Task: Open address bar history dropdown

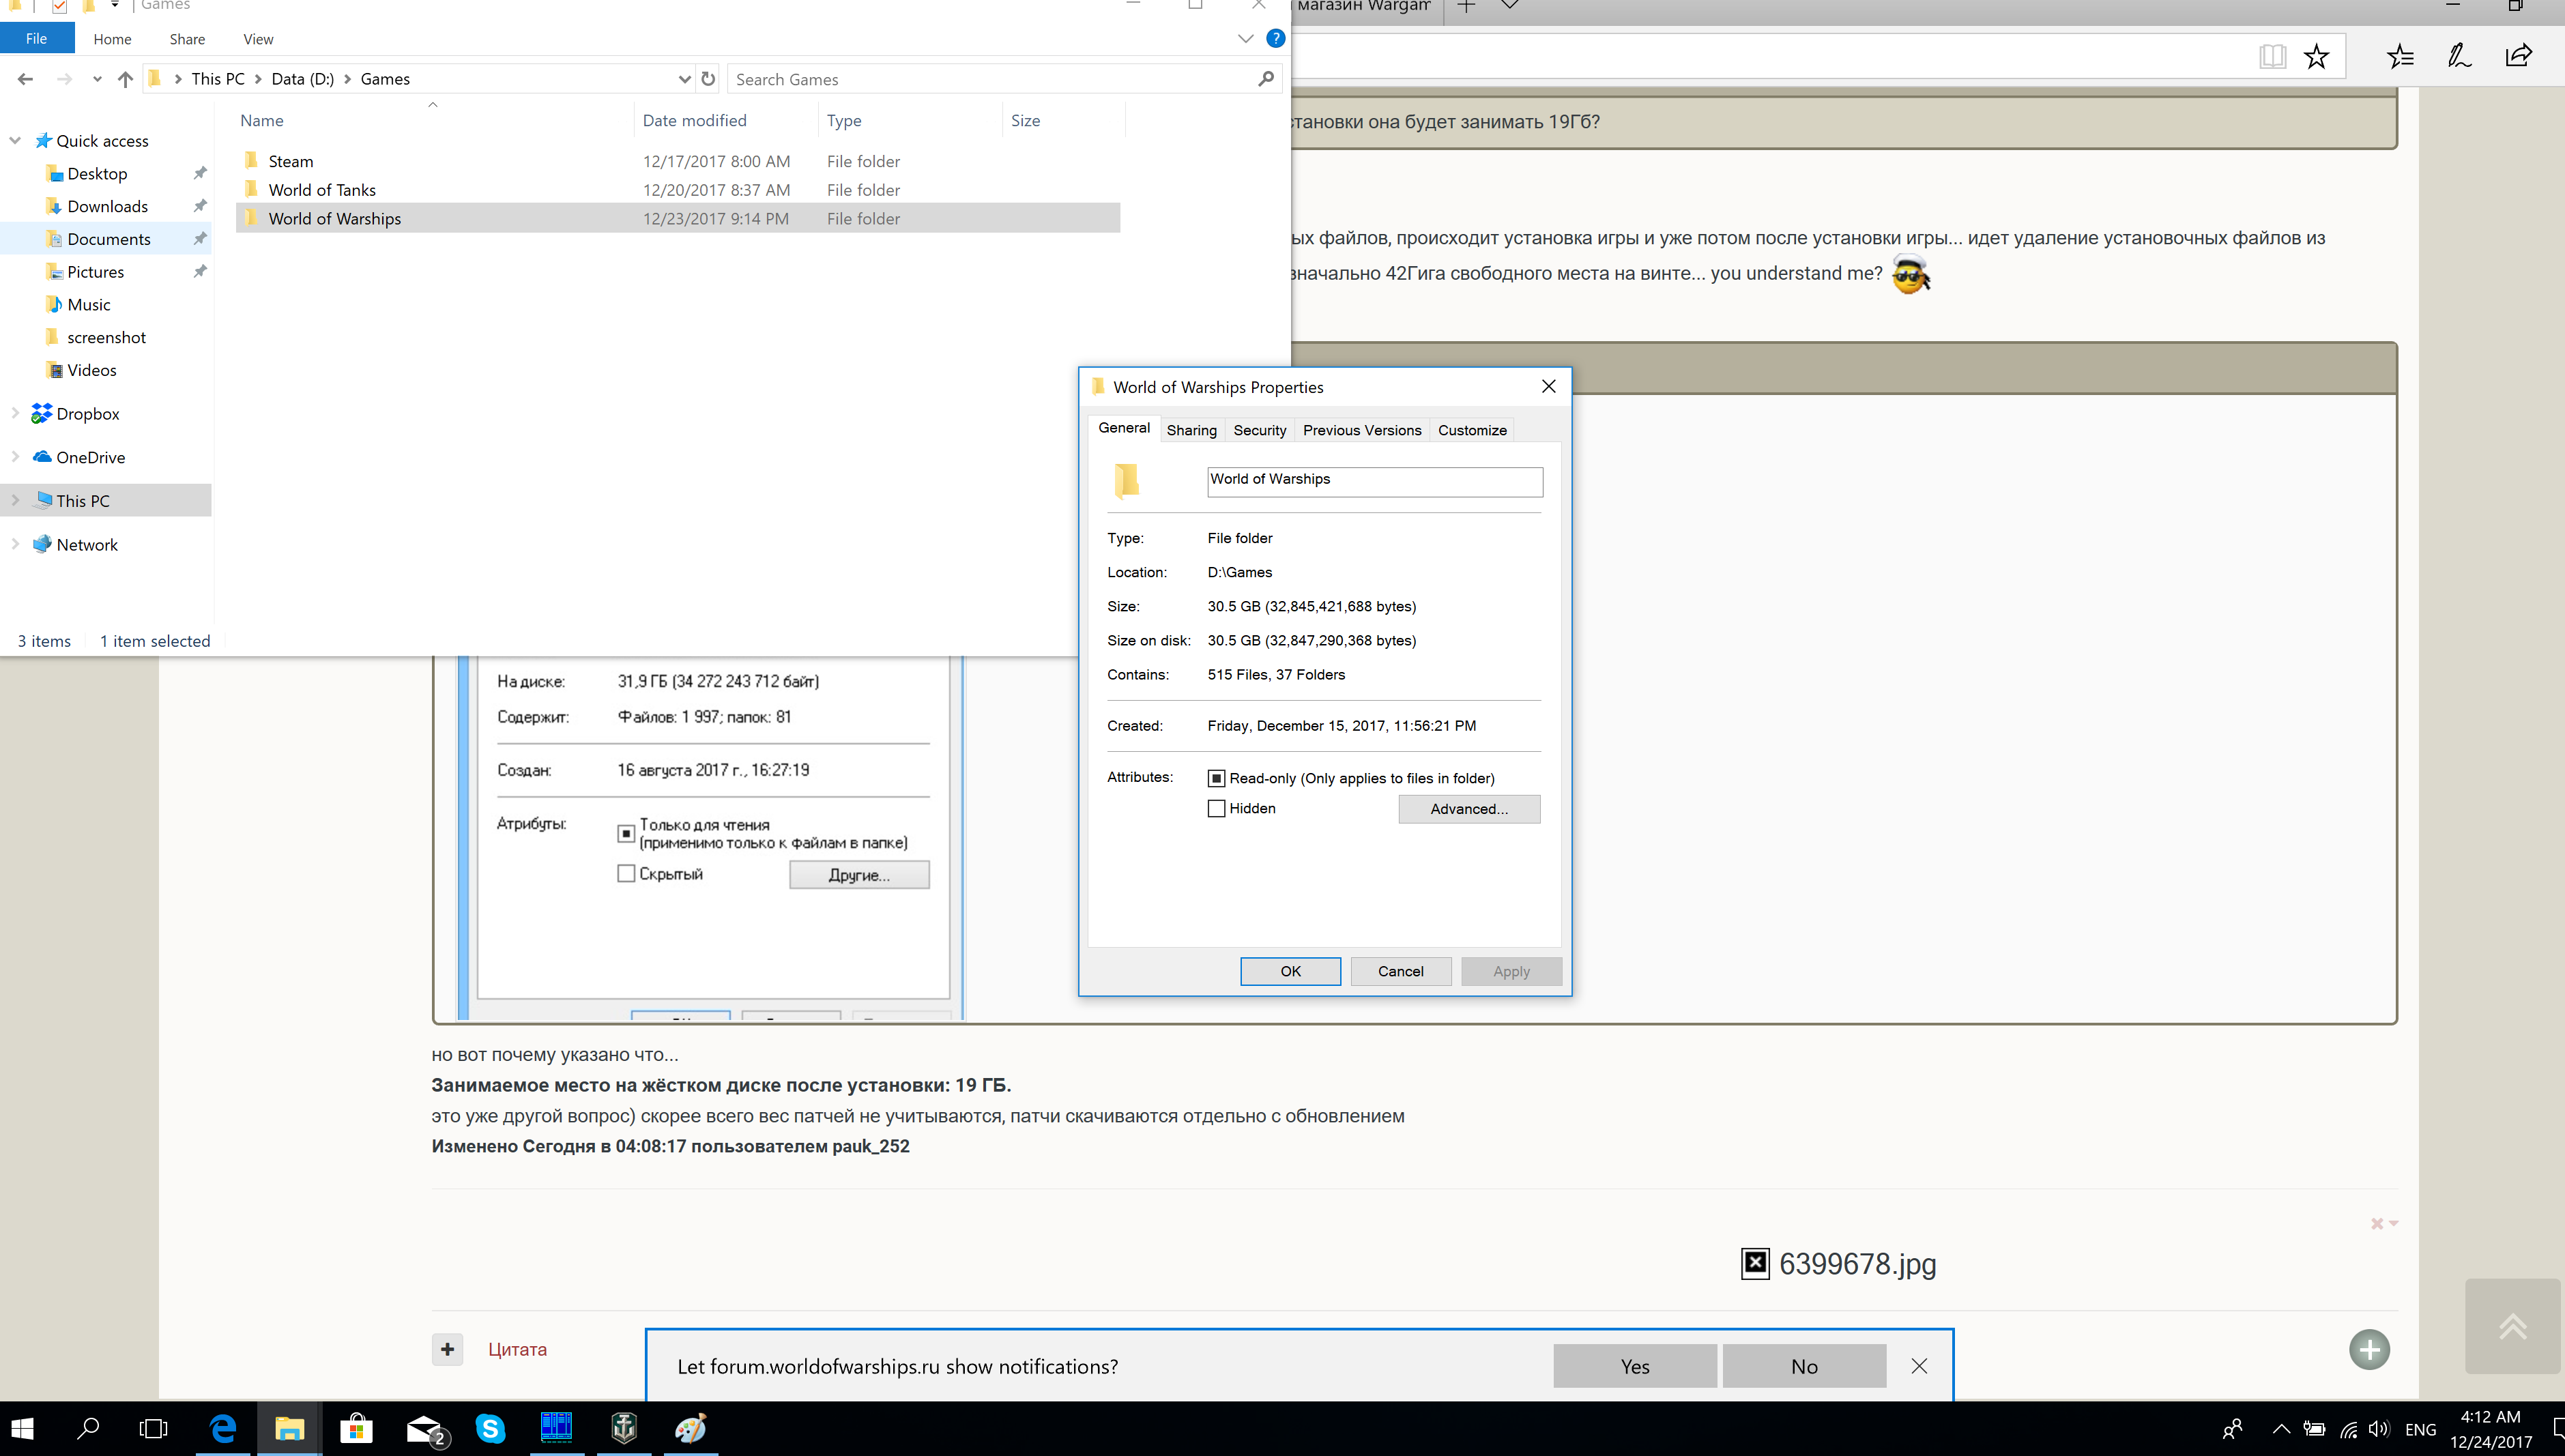Action: click(684, 79)
